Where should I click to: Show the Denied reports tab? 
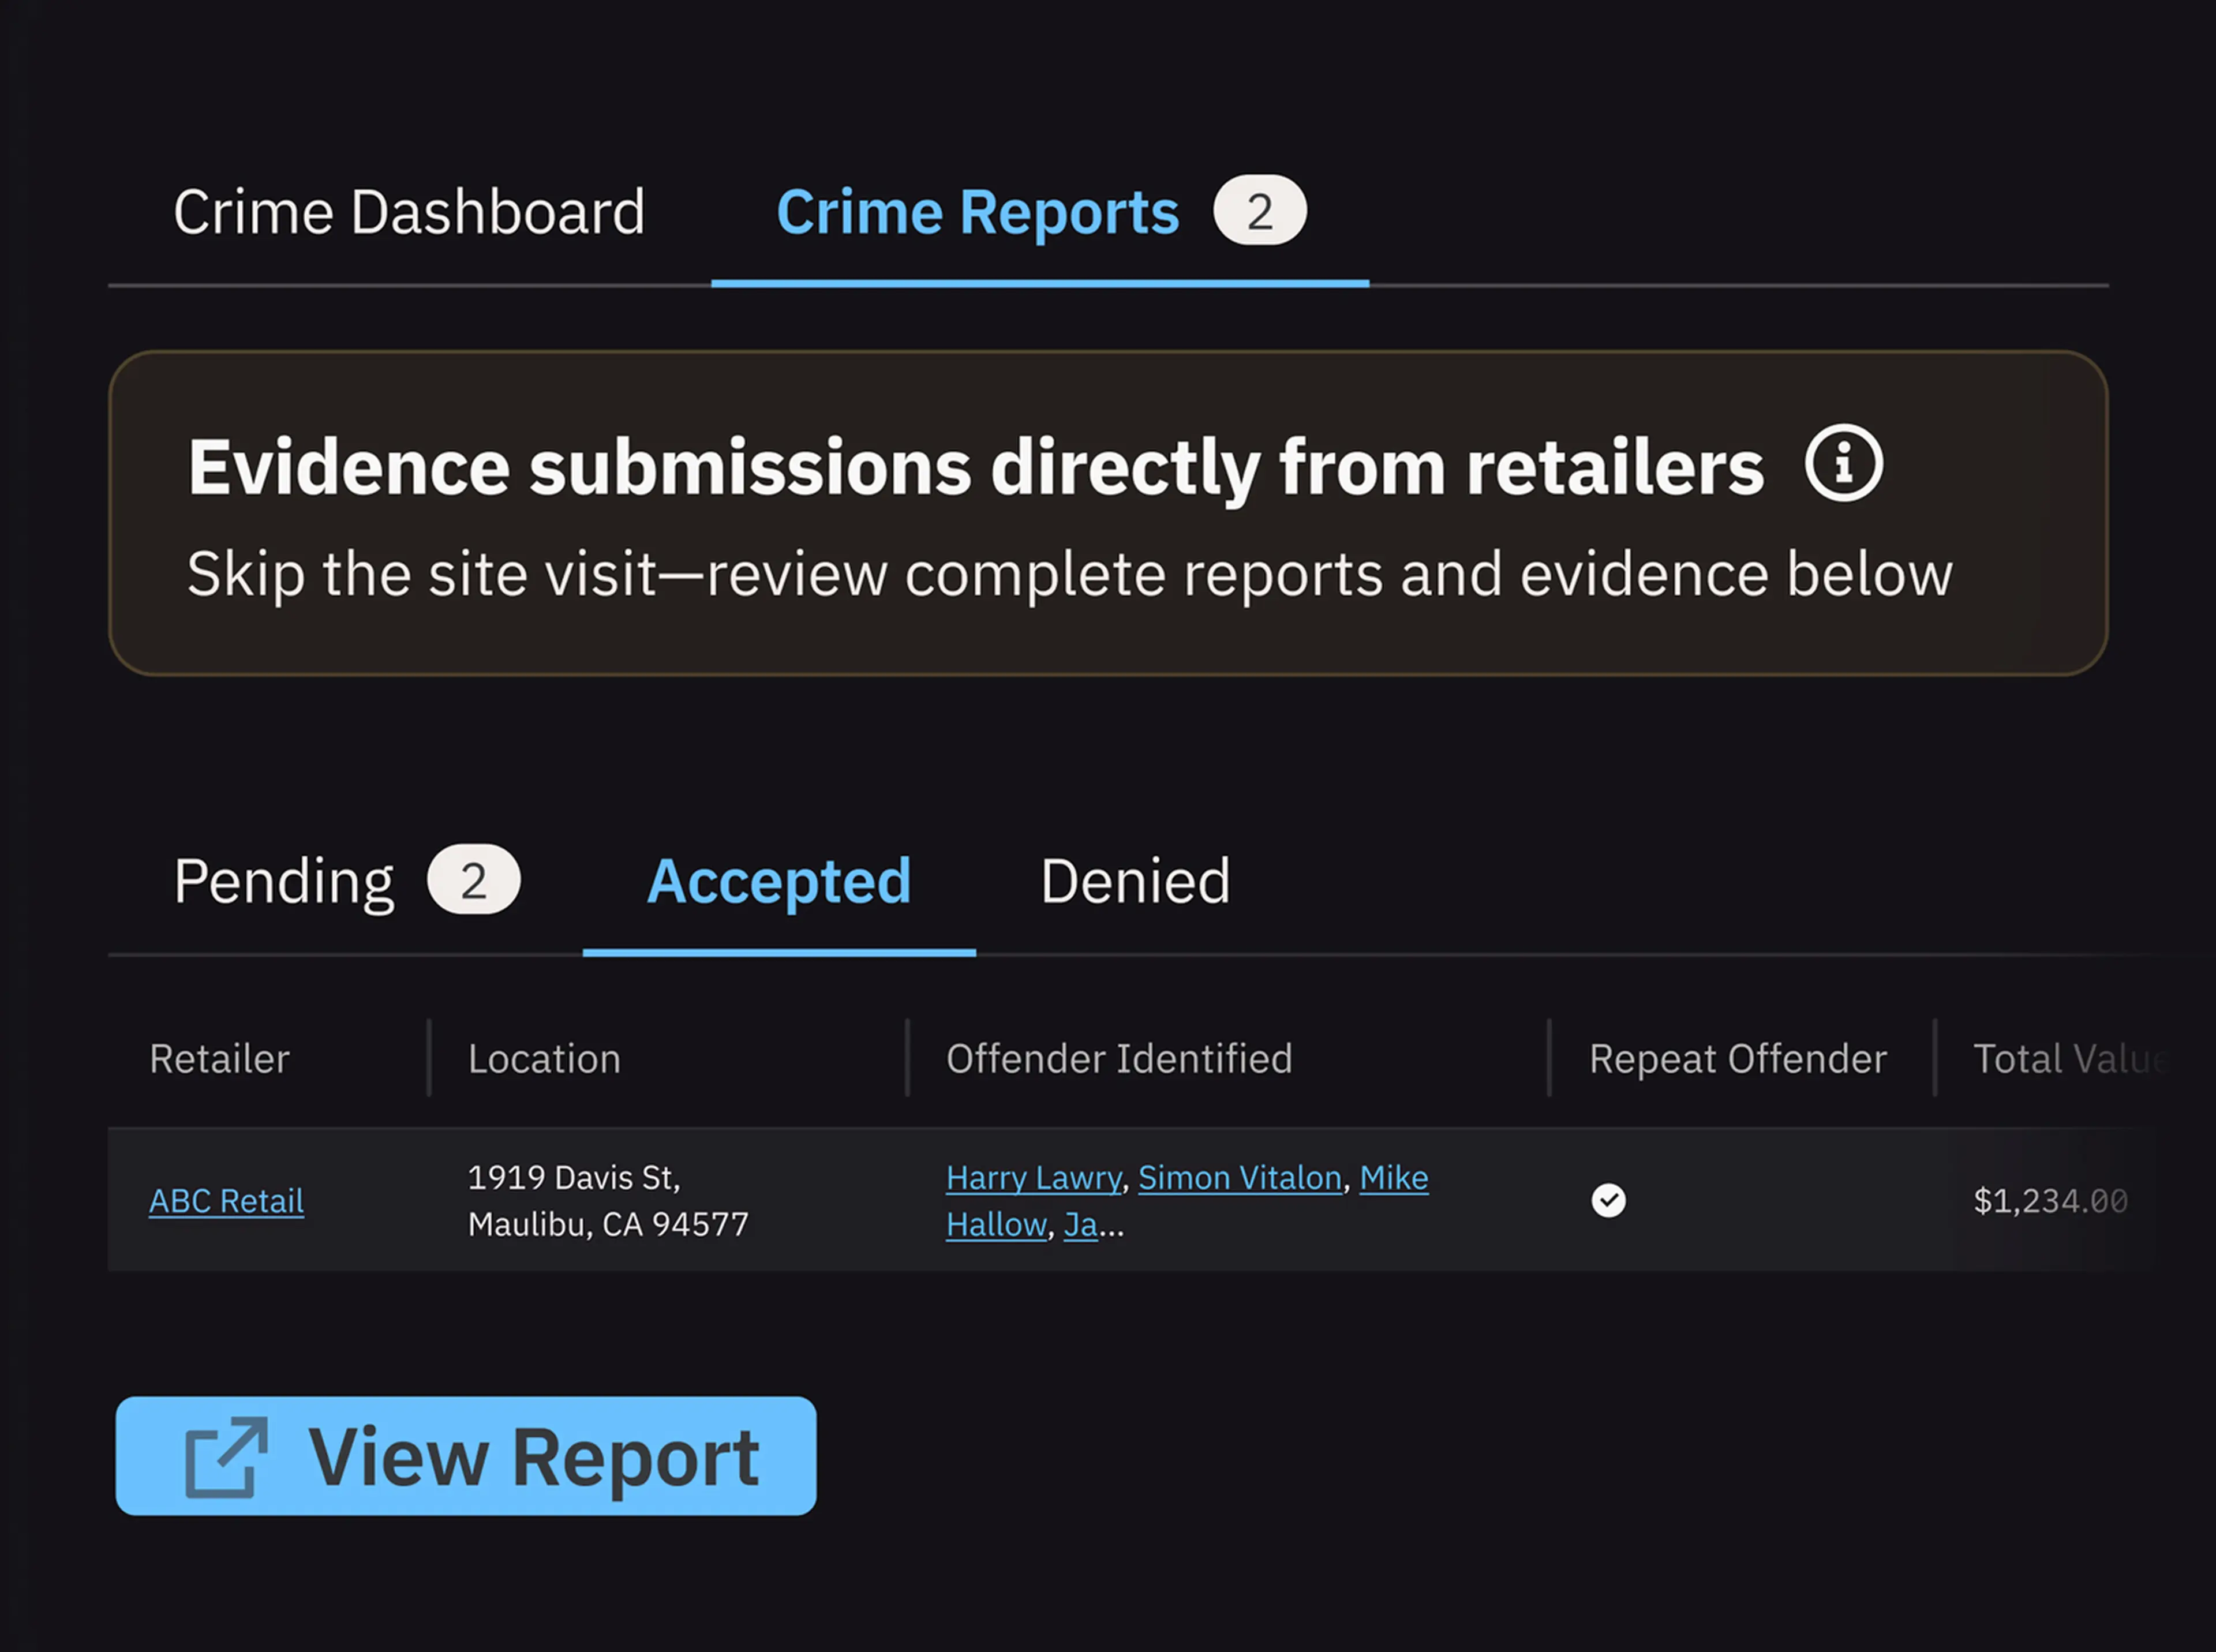1135,881
